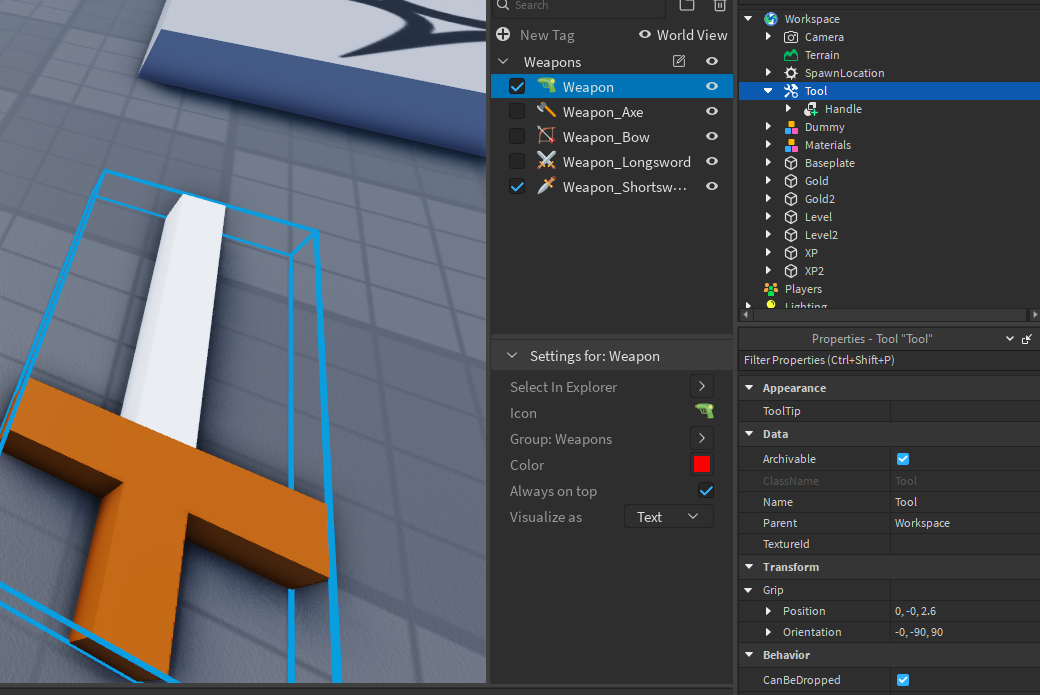Screen dimensions: 1040x695
Task: Click the SpawnLocation gear icon
Action: click(791, 73)
